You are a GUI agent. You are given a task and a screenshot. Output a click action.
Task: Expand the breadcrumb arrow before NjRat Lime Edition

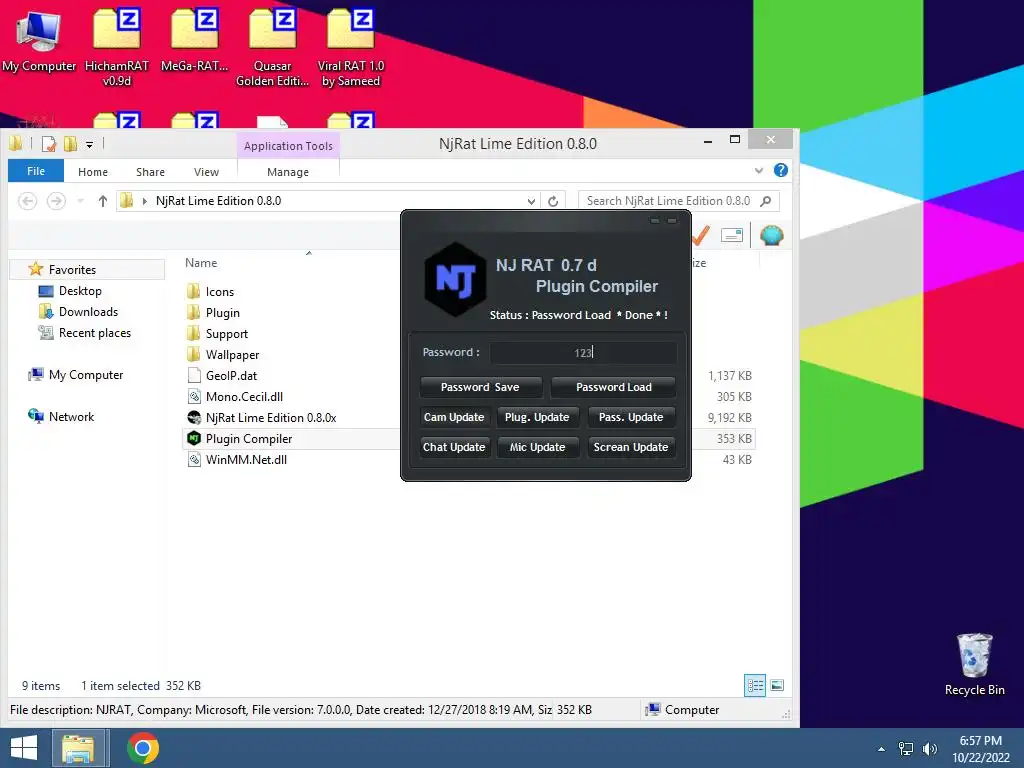tap(144, 201)
